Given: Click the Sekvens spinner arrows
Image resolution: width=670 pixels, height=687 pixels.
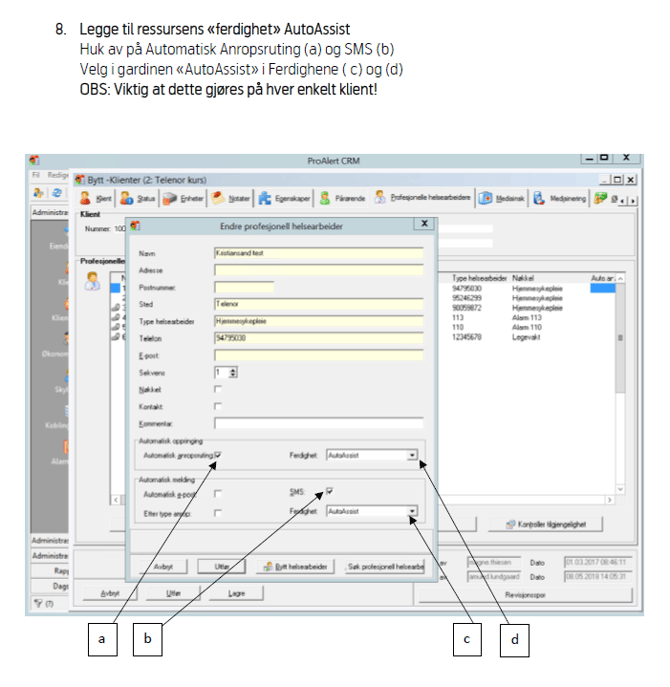Looking at the screenshot, I should click(x=232, y=372).
